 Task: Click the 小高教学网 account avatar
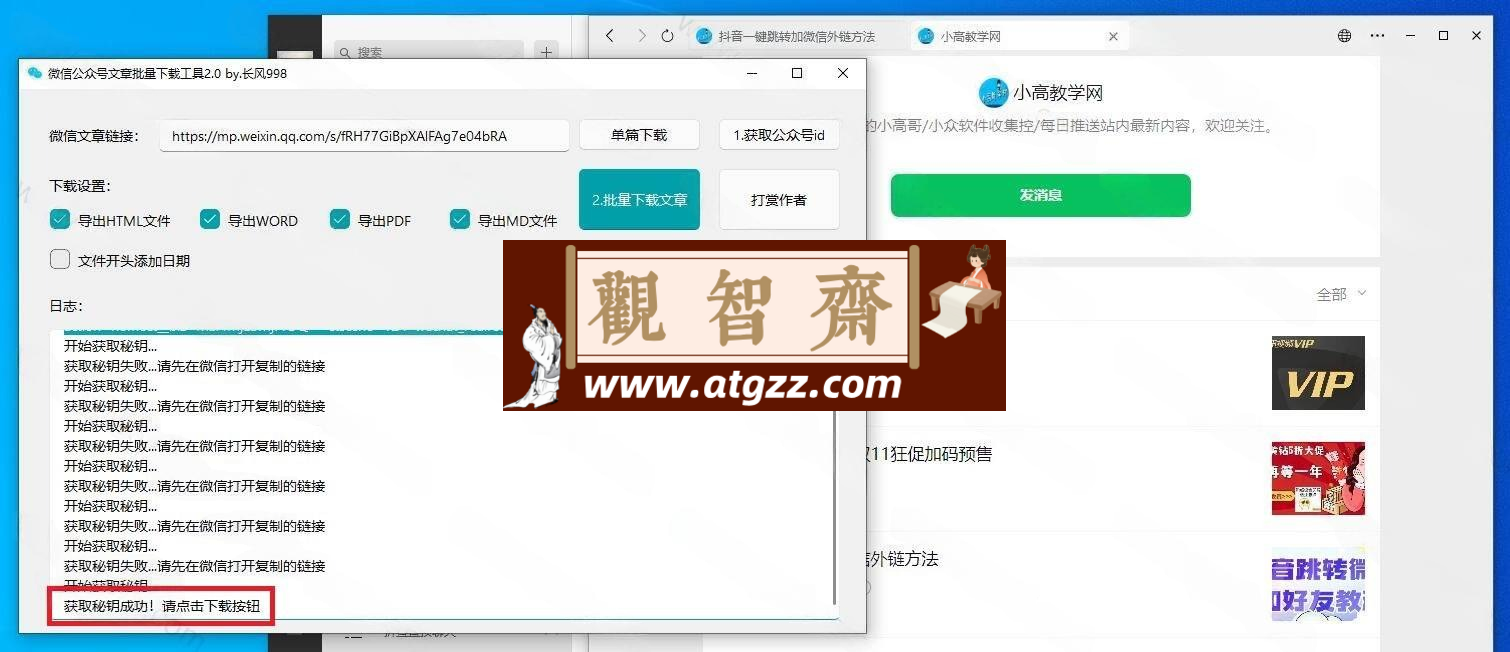coord(993,93)
